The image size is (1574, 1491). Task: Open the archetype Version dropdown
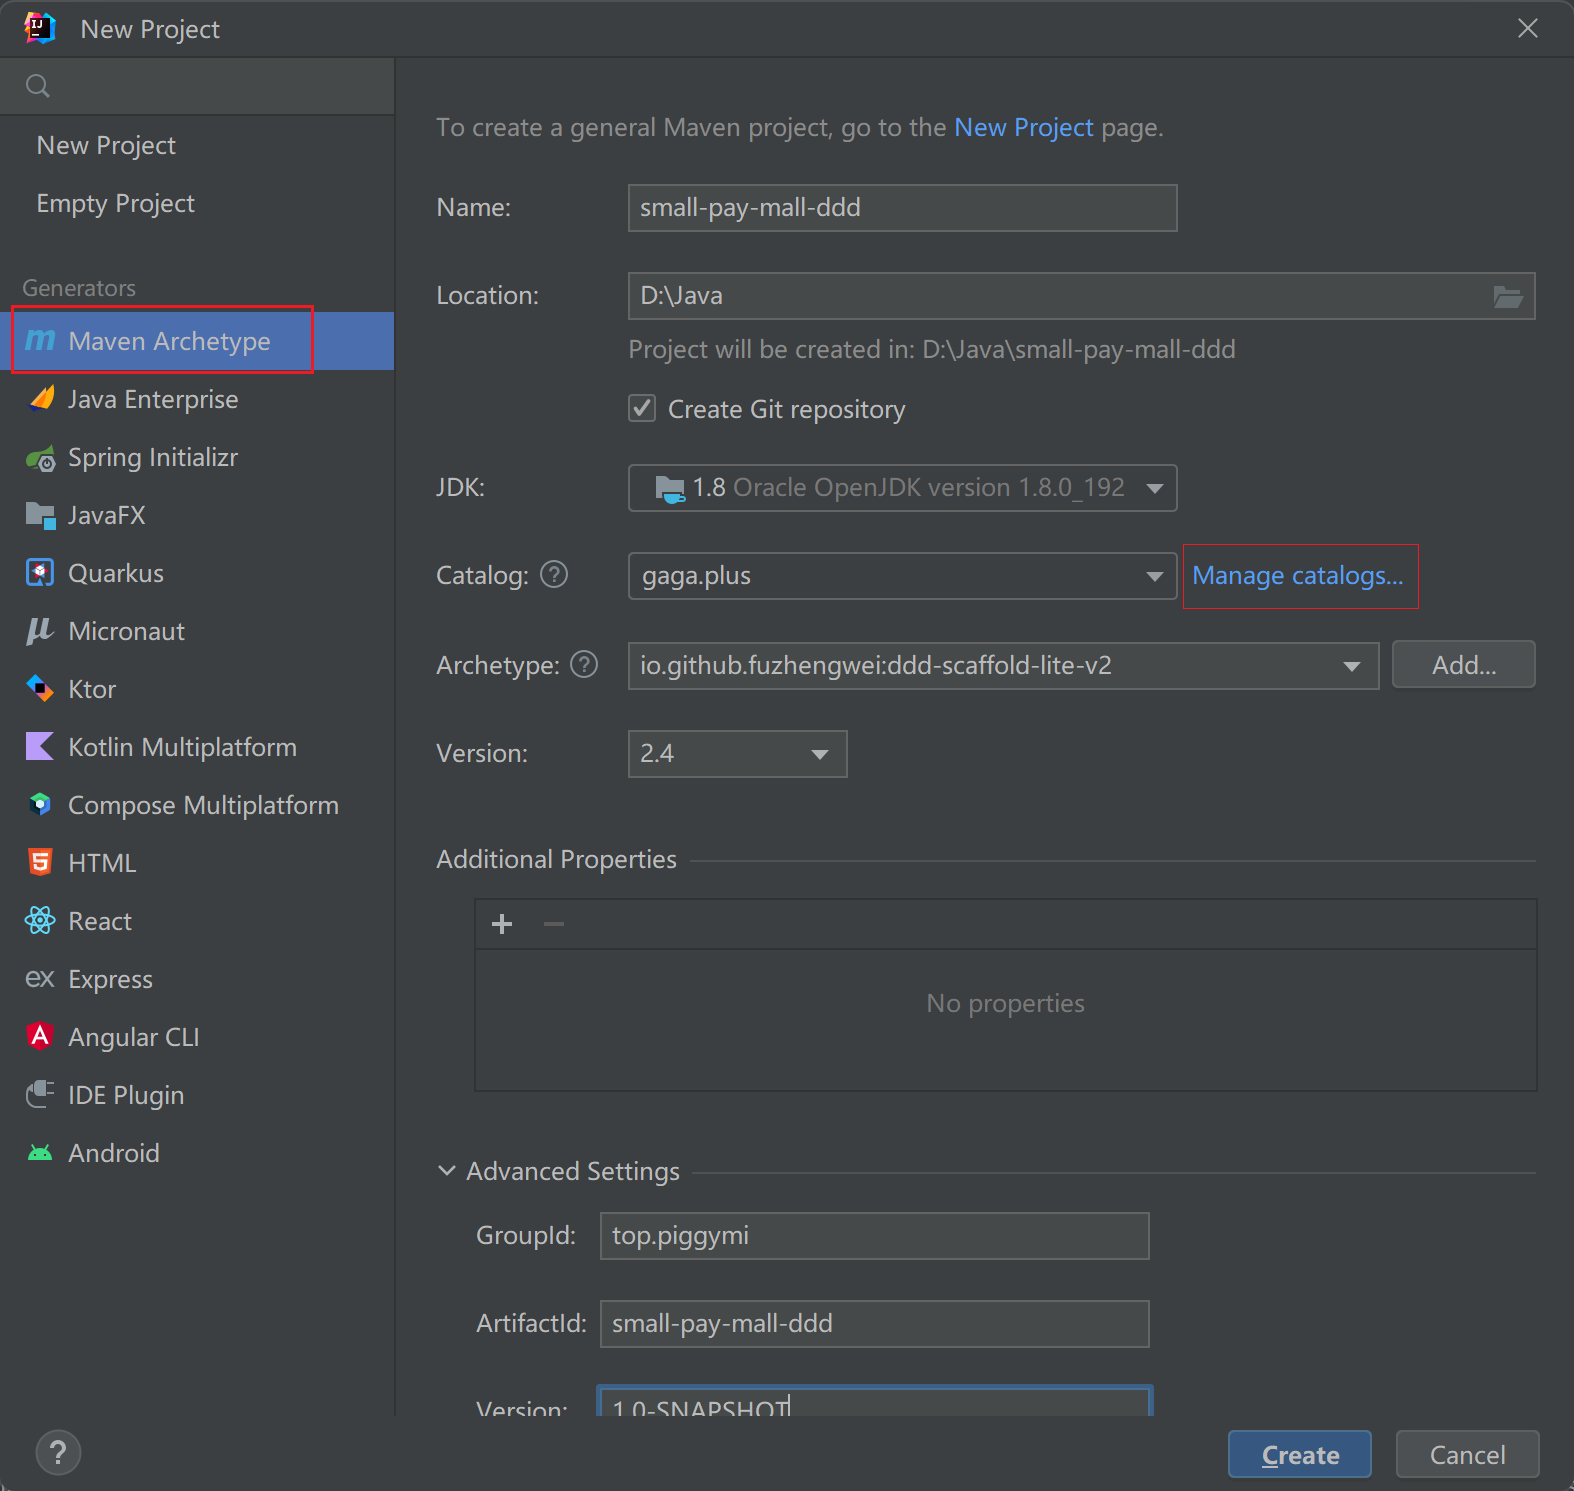click(x=737, y=754)
